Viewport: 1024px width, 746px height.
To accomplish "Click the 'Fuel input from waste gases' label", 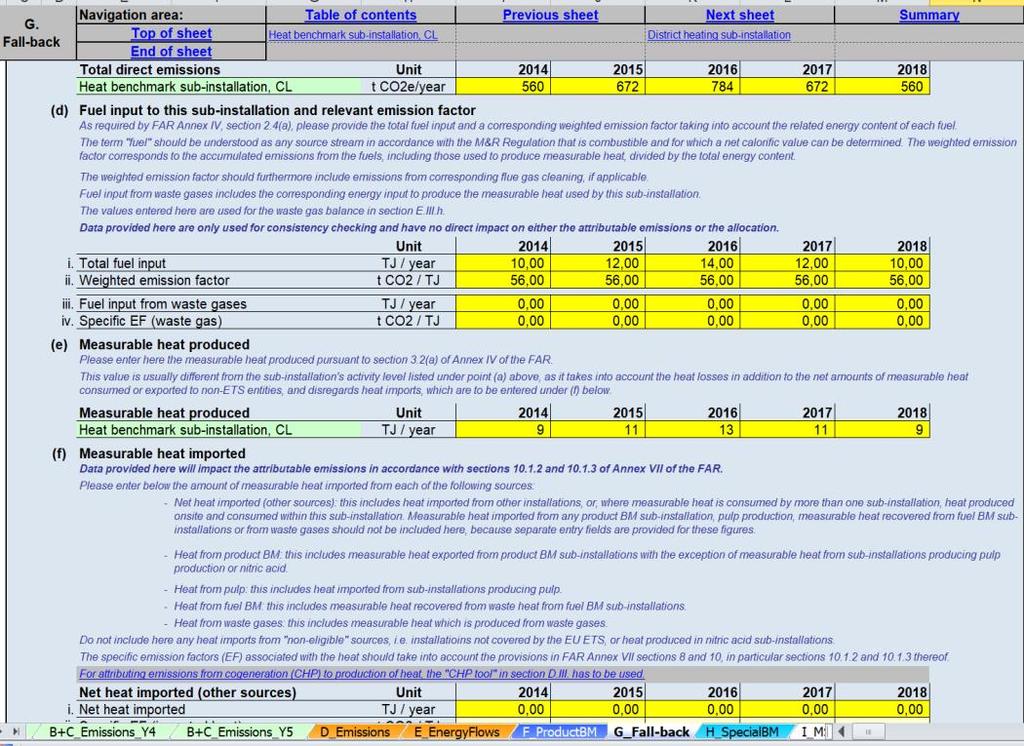I will (x=163, y=304).
